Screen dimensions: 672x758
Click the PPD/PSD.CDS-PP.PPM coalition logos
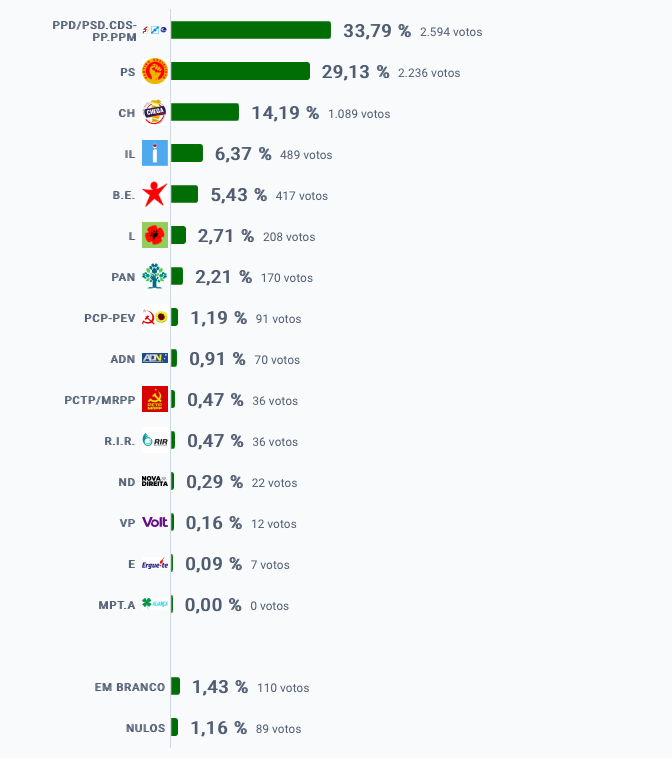(x=155, y=30)
